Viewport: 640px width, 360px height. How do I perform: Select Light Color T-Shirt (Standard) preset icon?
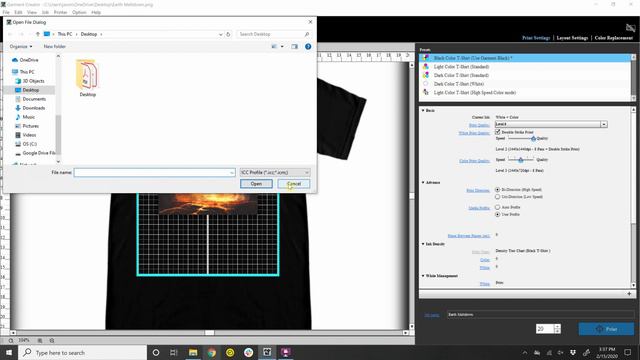(x=426, y=67)
